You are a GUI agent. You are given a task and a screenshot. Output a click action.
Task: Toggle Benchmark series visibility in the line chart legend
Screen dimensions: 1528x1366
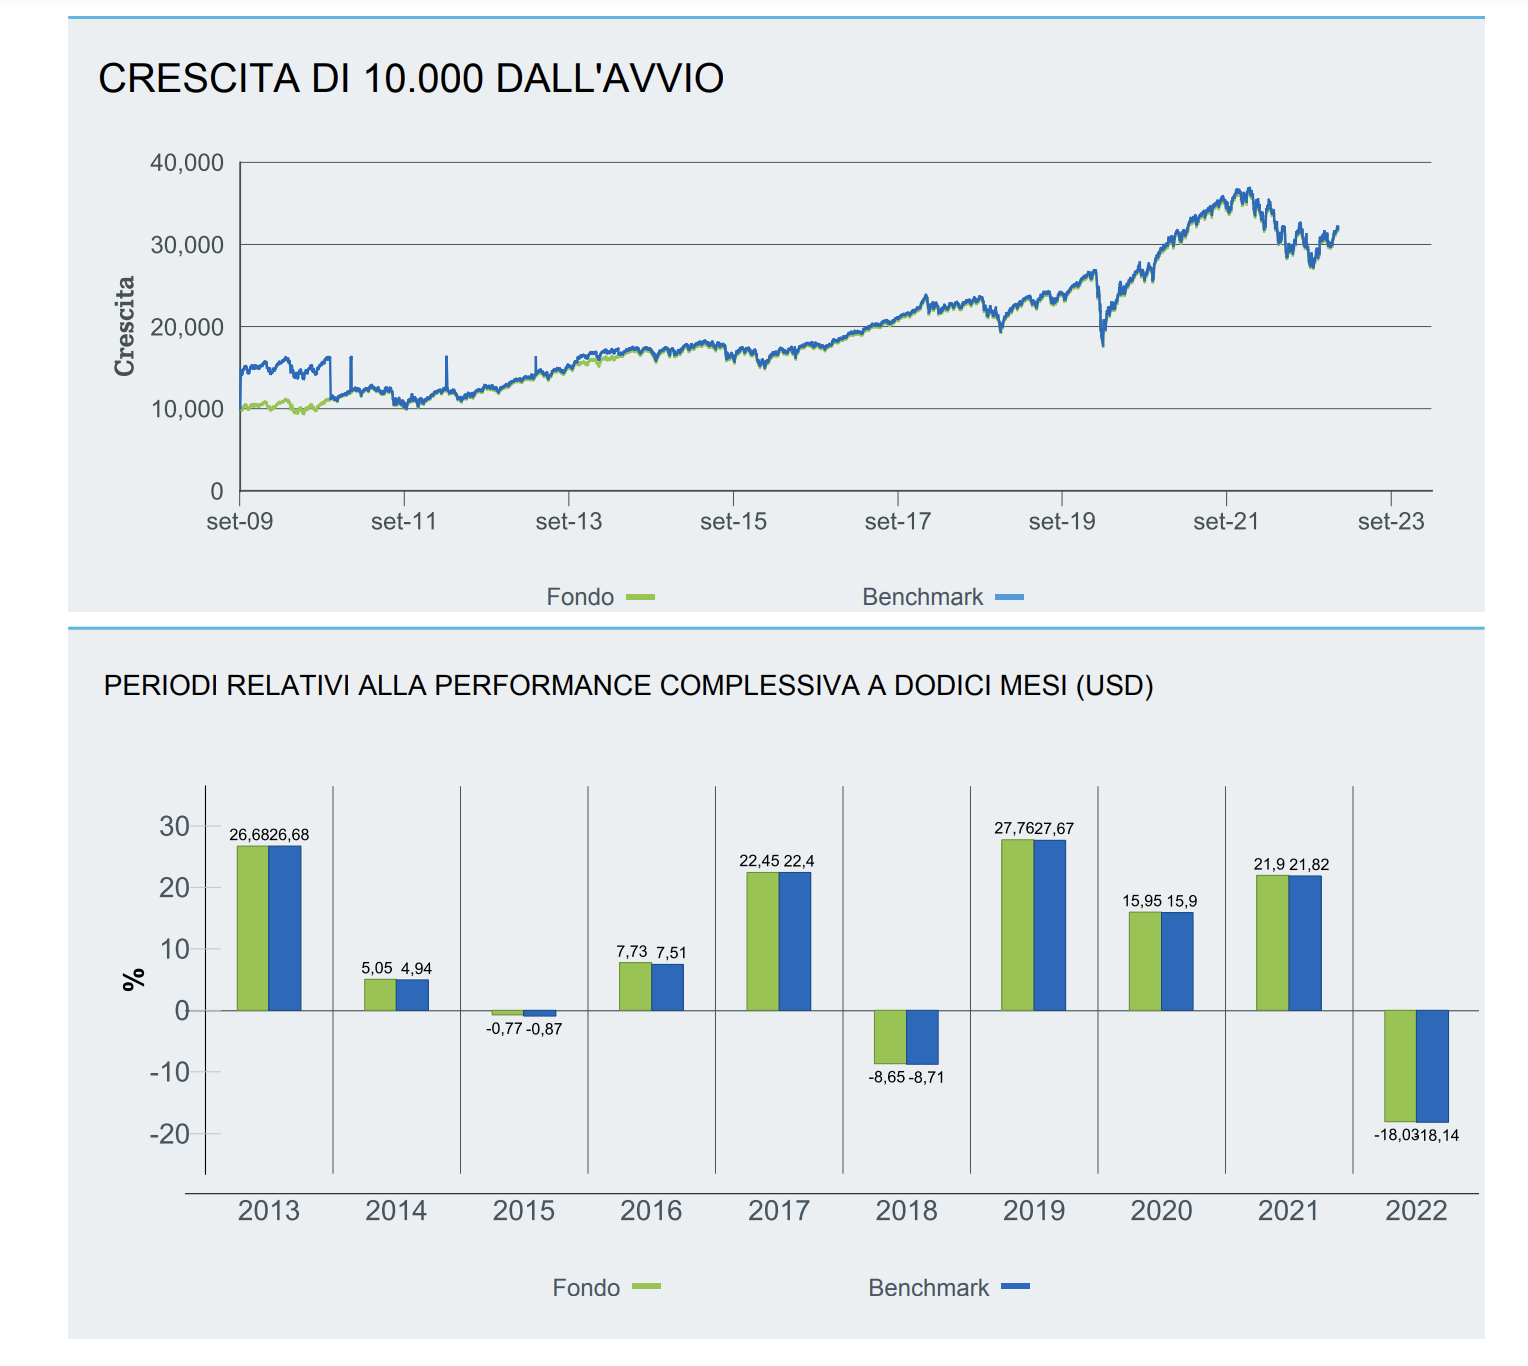(1011, 596)
